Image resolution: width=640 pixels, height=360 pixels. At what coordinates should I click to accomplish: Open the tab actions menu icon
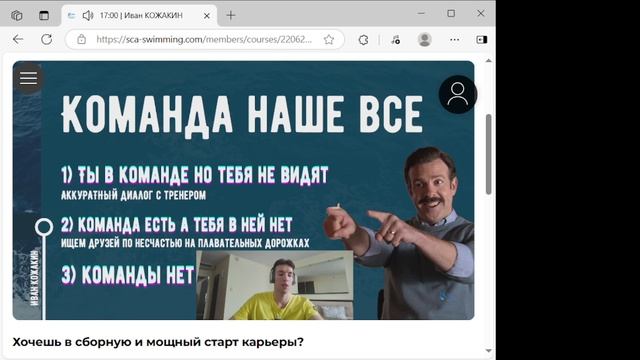tap(44, 16)
